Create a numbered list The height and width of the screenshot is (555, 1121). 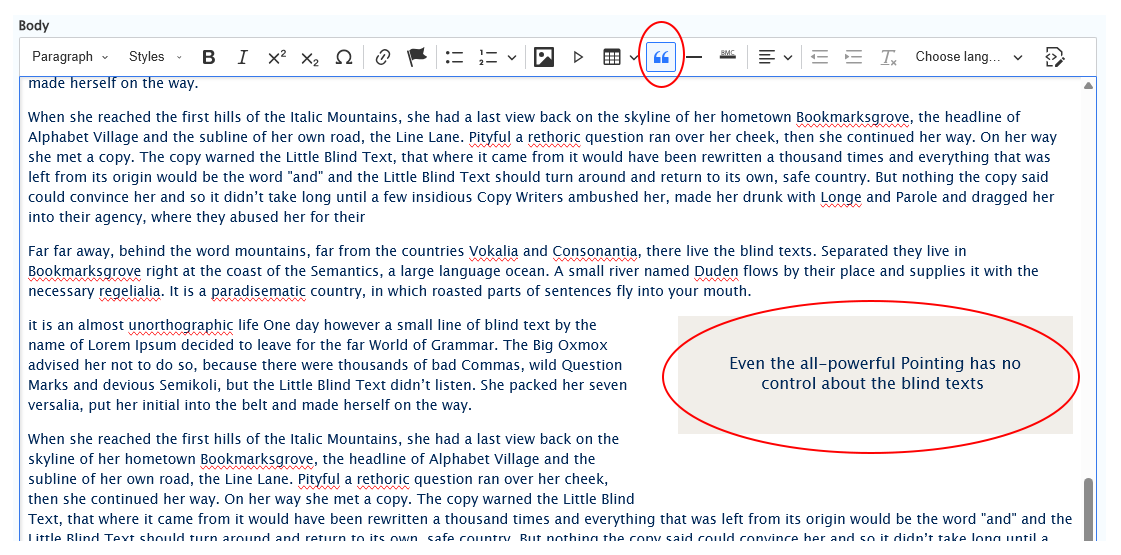point(488,57)
